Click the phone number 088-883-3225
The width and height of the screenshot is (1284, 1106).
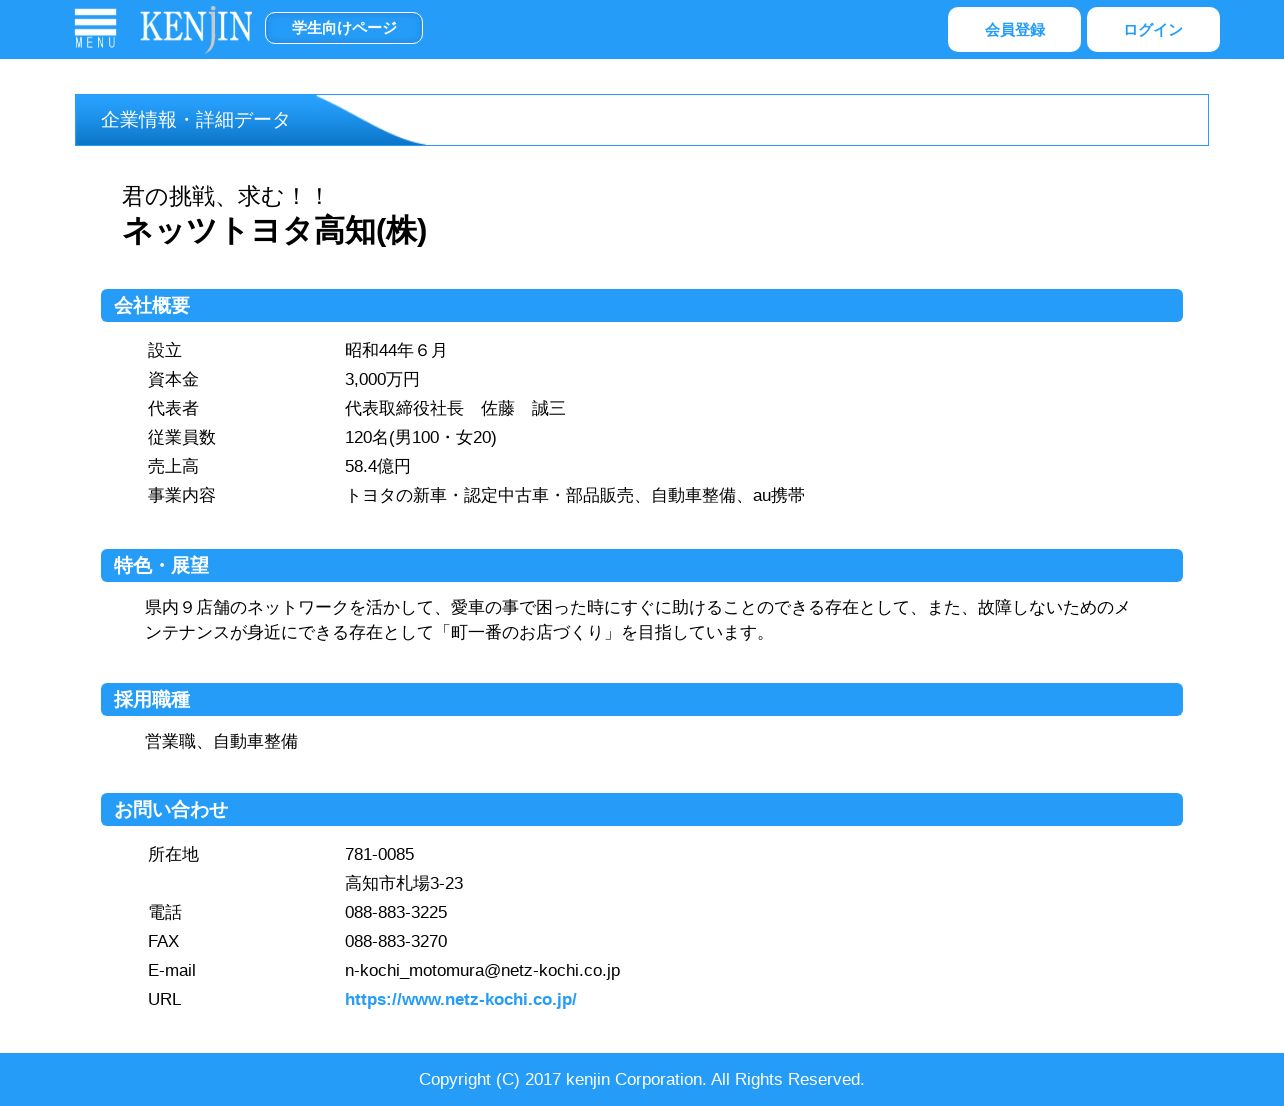pos(396,912)
